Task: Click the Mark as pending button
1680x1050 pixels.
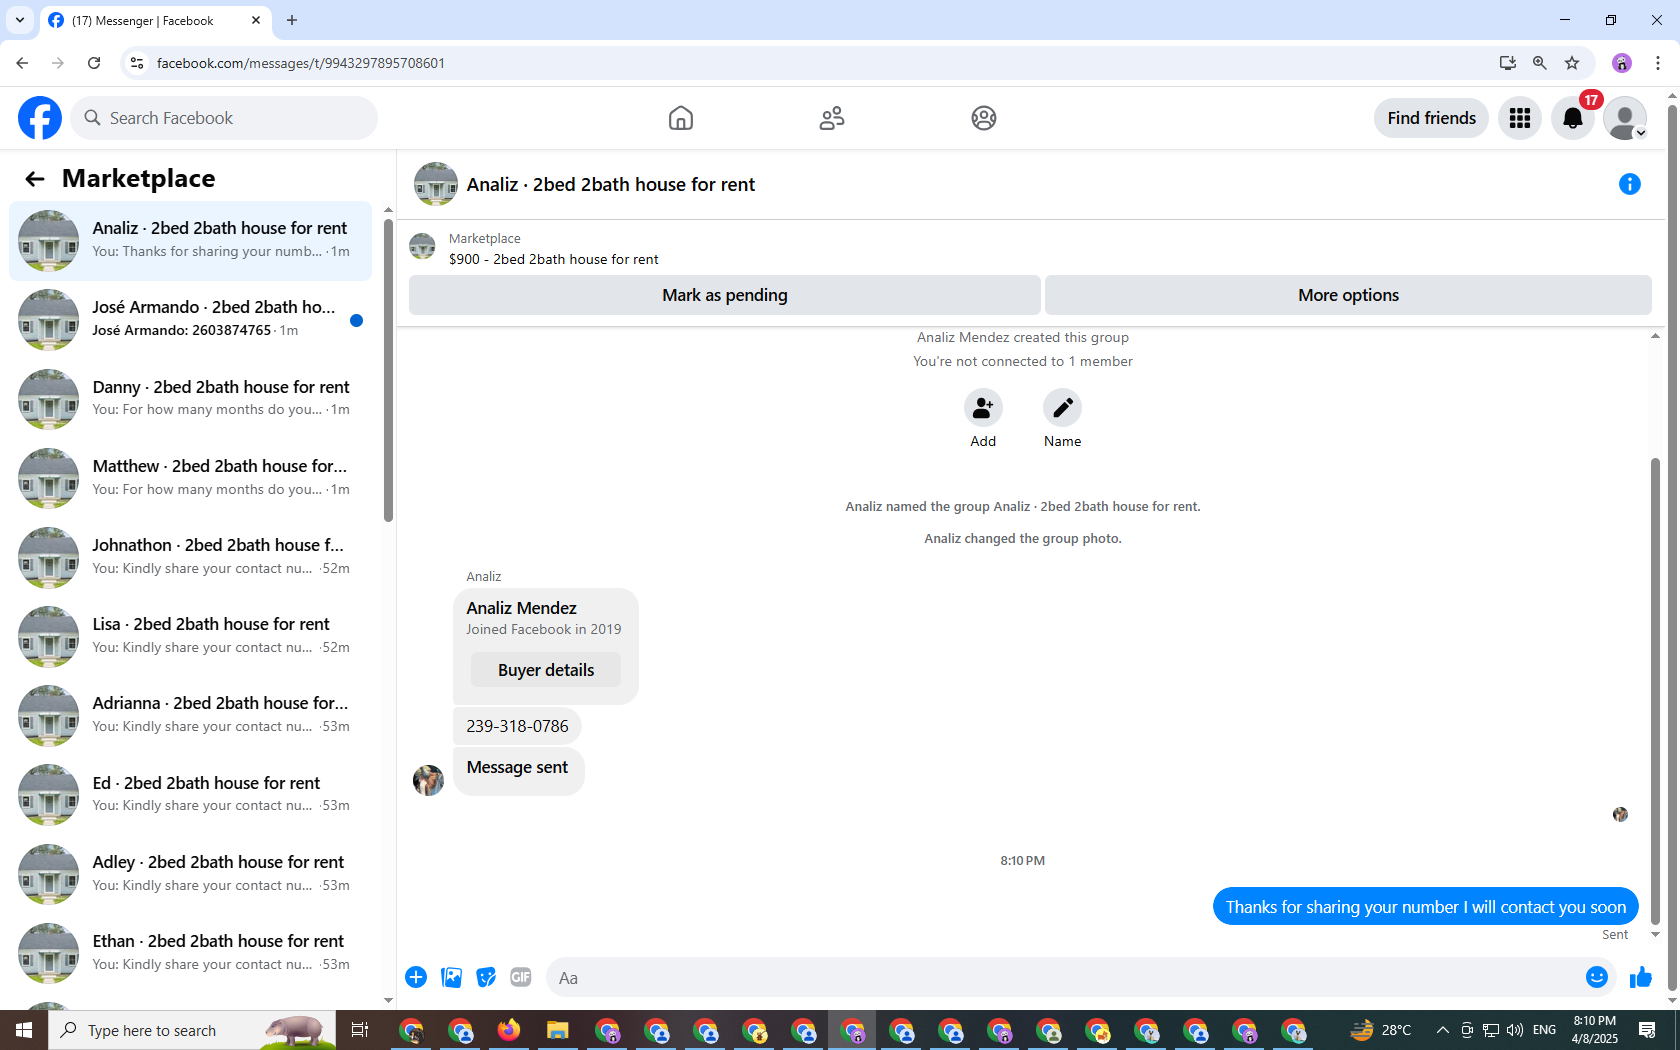Action: coord(725,295)
